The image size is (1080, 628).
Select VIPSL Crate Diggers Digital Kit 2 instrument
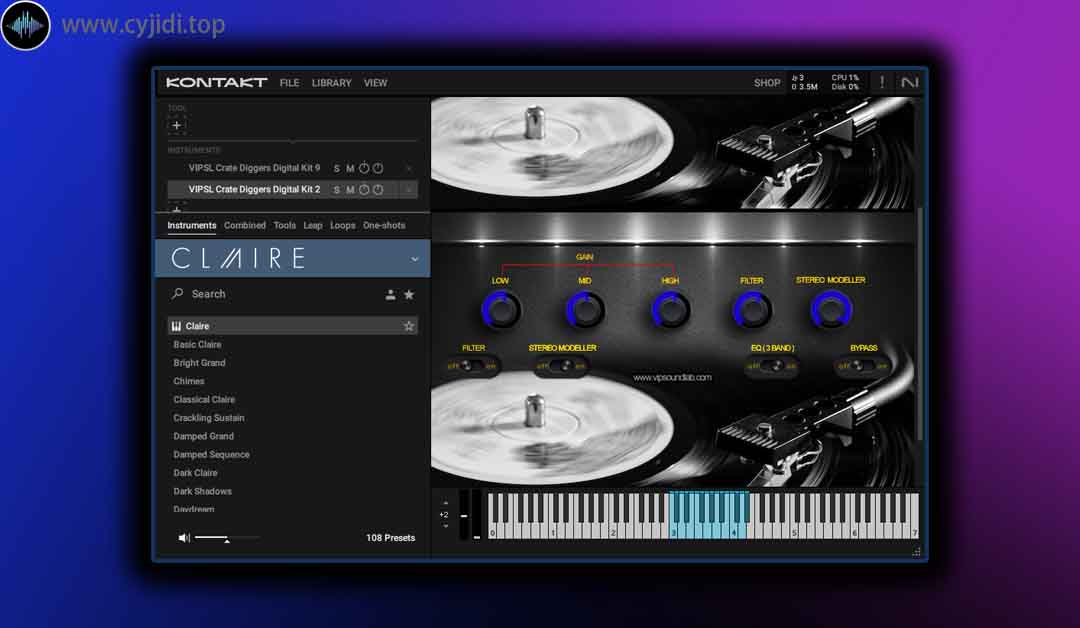tap(254, 189)
